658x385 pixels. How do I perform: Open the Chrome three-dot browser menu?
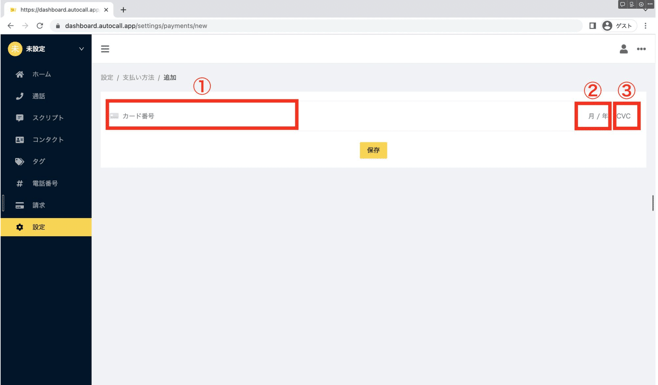(645, 26)
